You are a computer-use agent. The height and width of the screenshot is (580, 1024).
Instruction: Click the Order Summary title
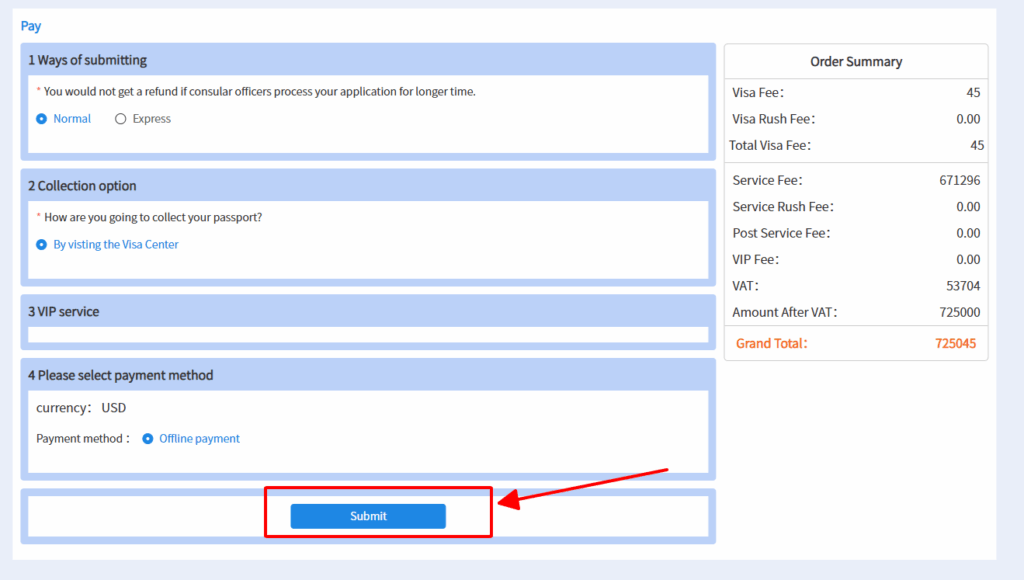[856, 62]
